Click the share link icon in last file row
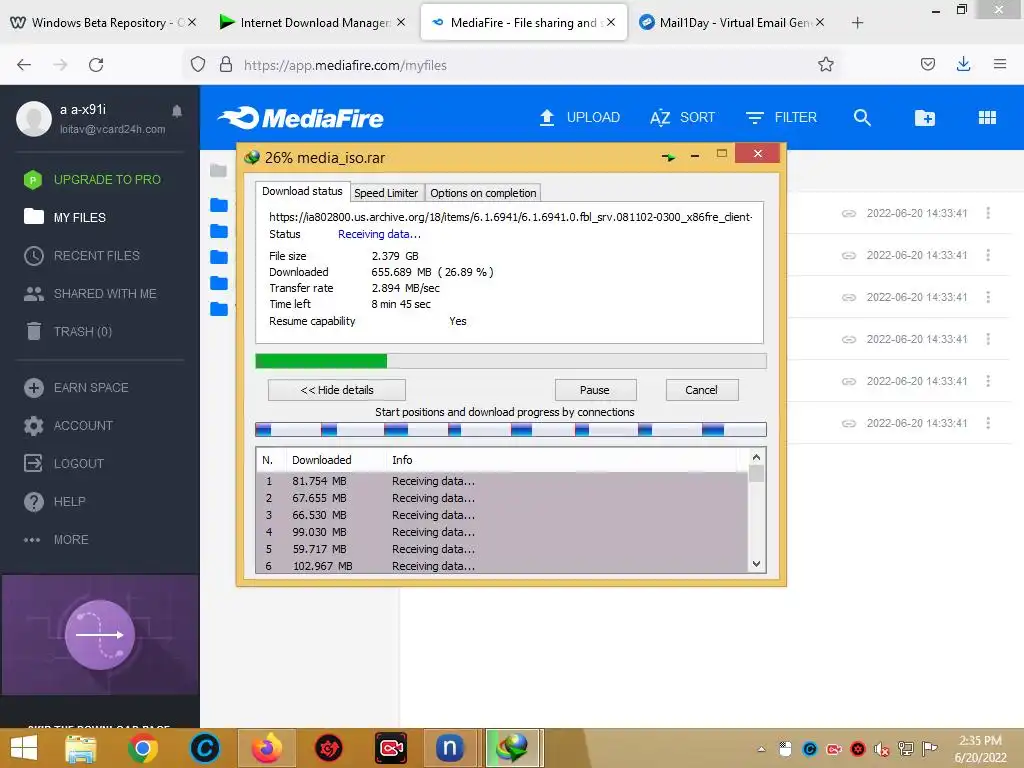 848,424
